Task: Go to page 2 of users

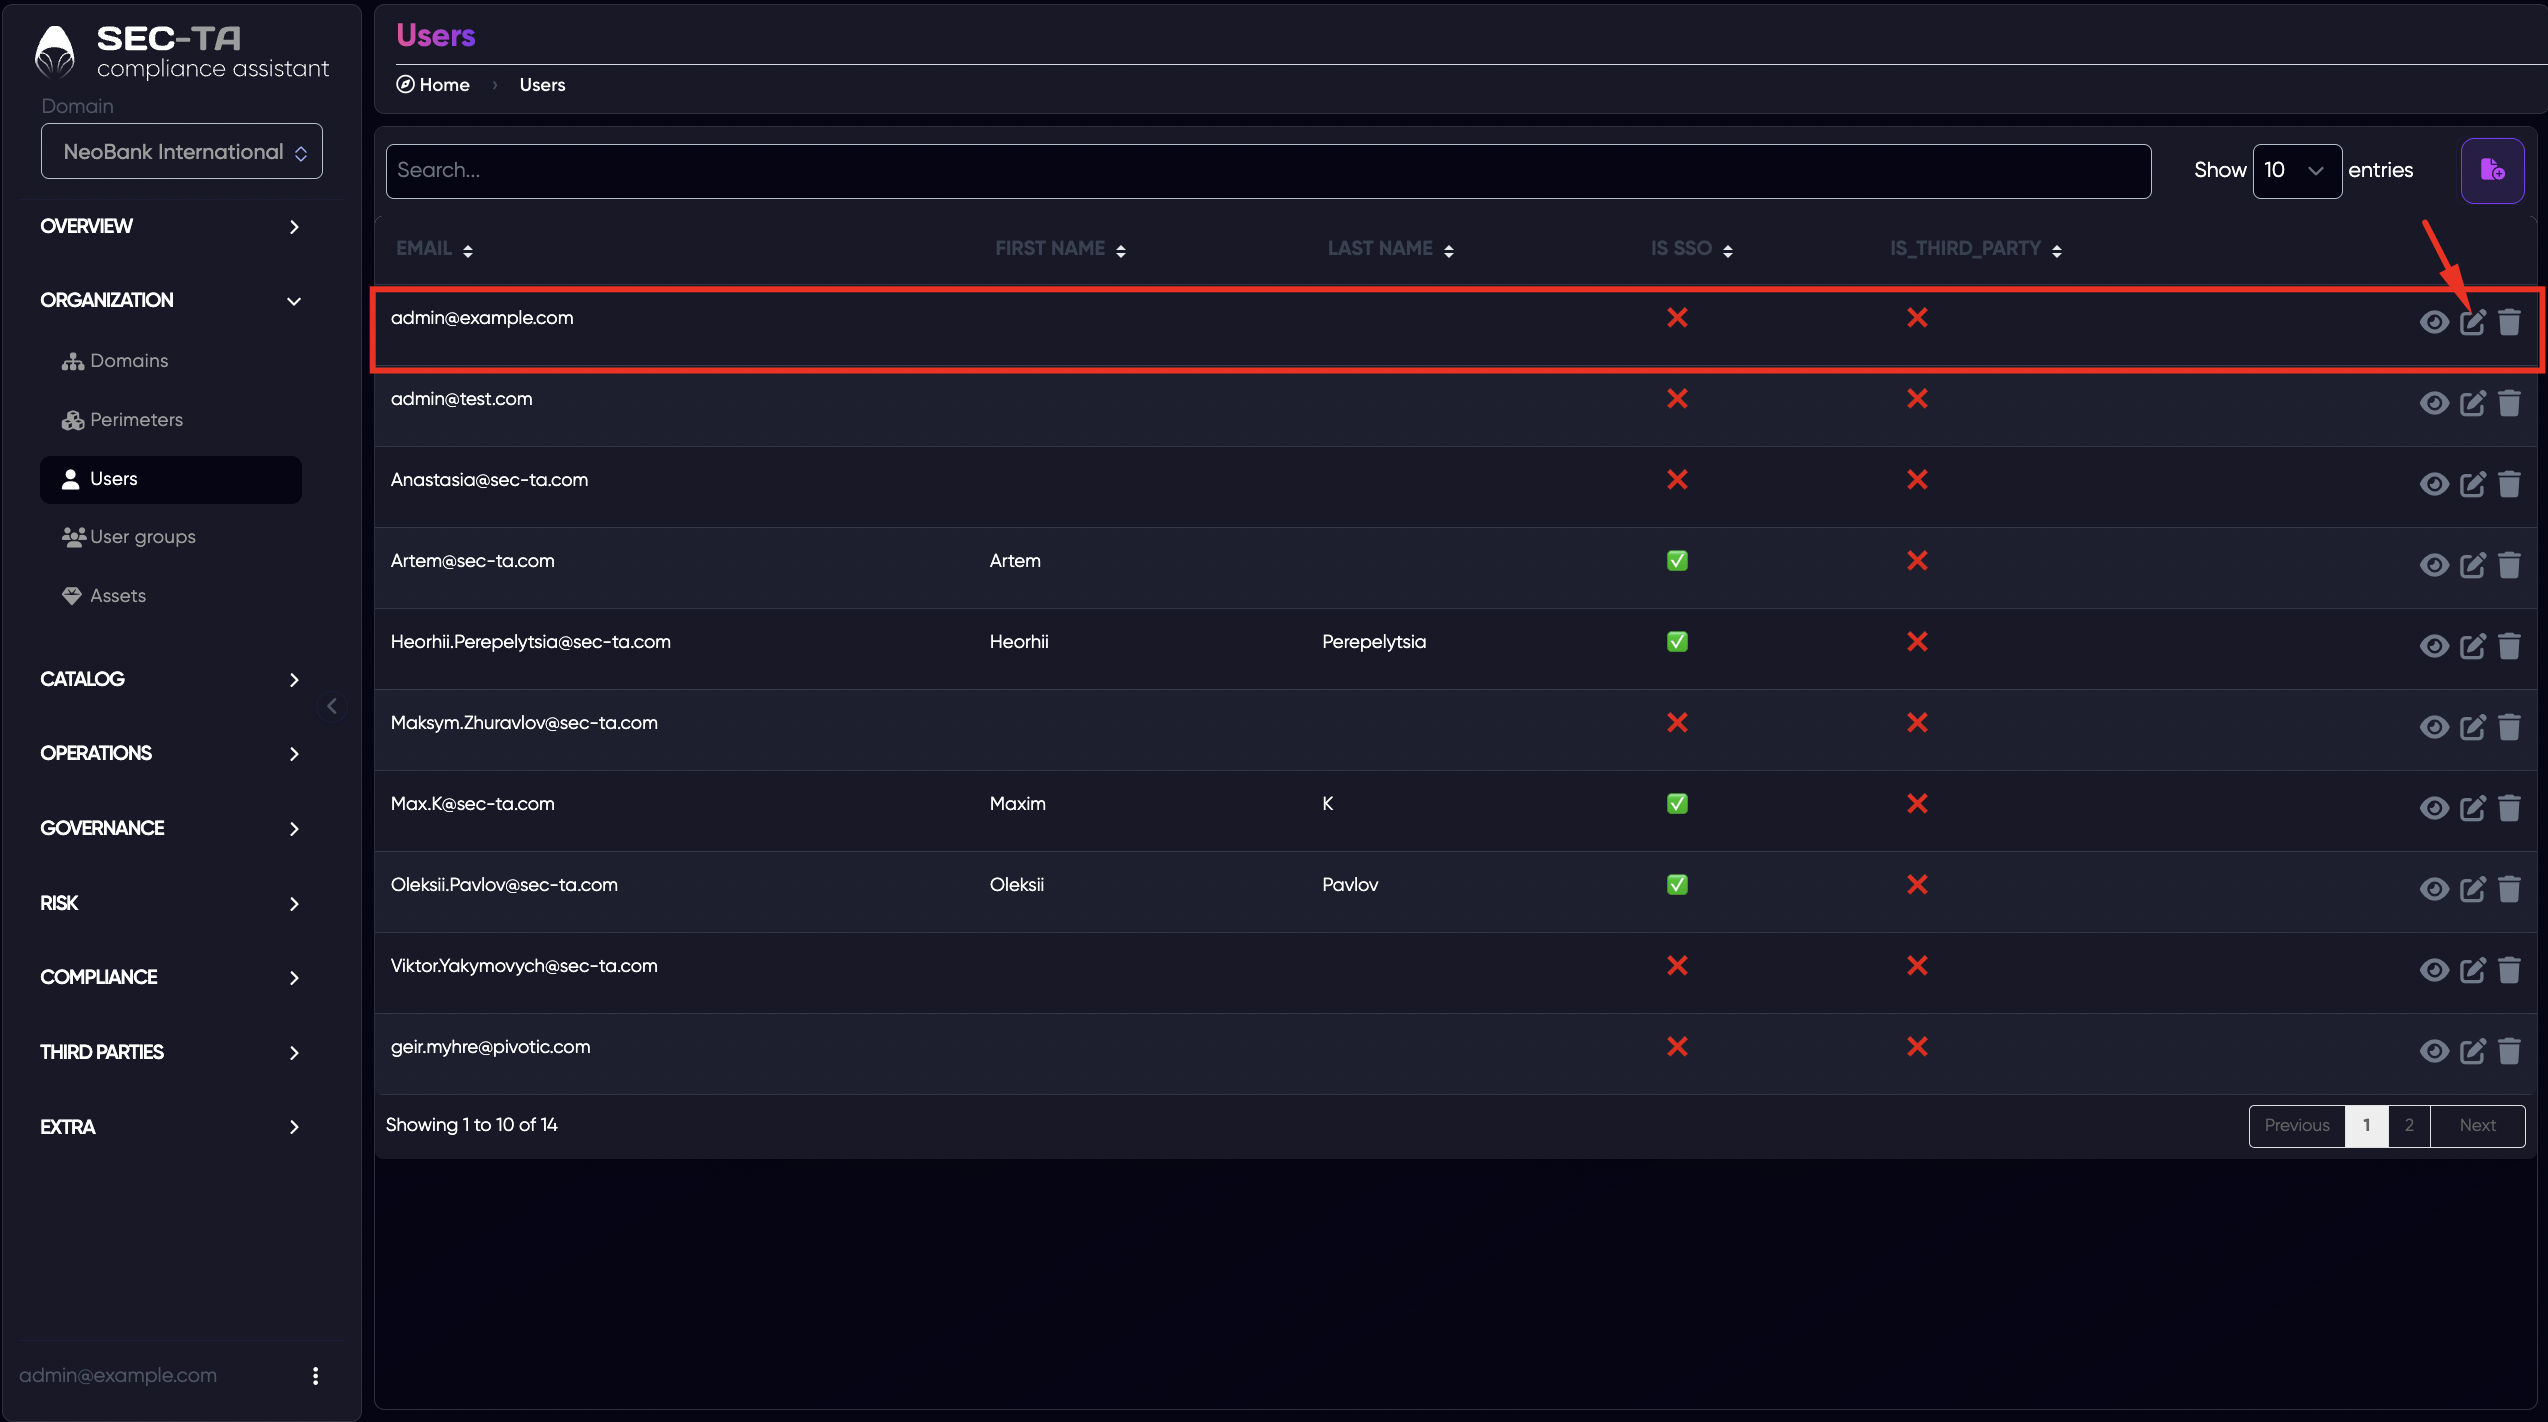Action: (2409, 1126)
